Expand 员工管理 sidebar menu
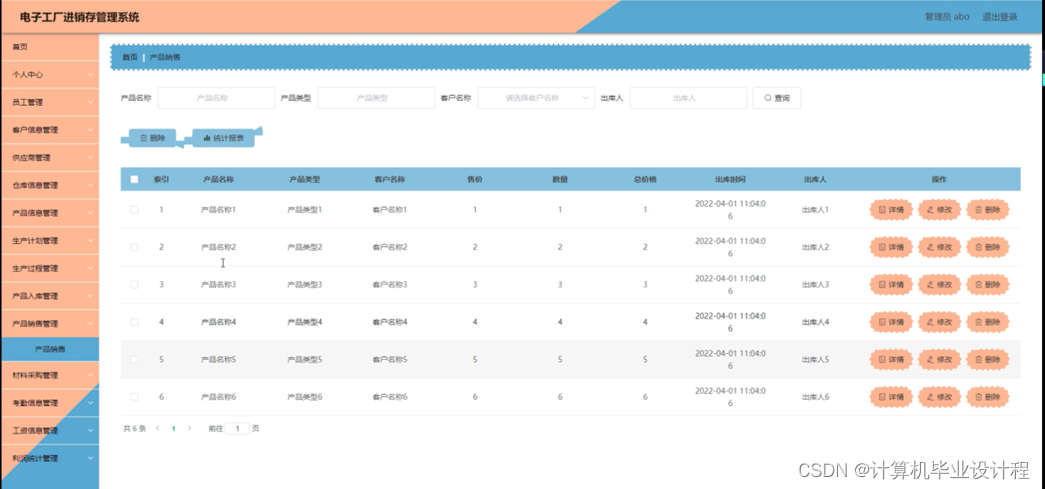1045x489 pixels. click(49, 103)
